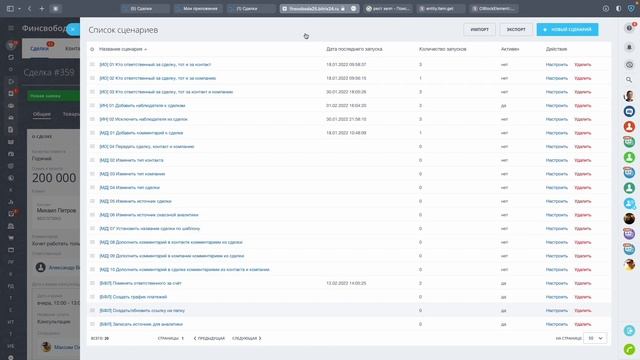Image resolution: width=640 pixels, height=360 pixels.
Task: Click the downloads icon in browser toolbar
Action: click(x=606, y=8)
